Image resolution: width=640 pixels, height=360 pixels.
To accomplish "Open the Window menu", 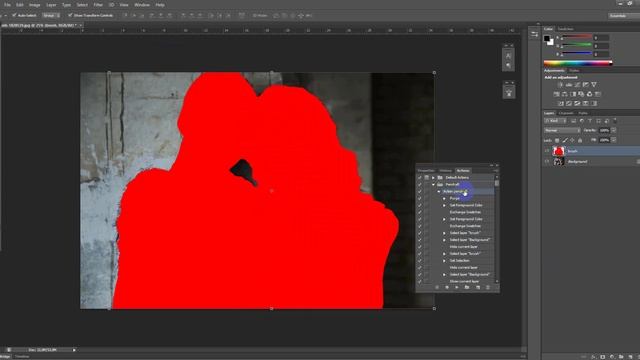I will coord(142,5).
